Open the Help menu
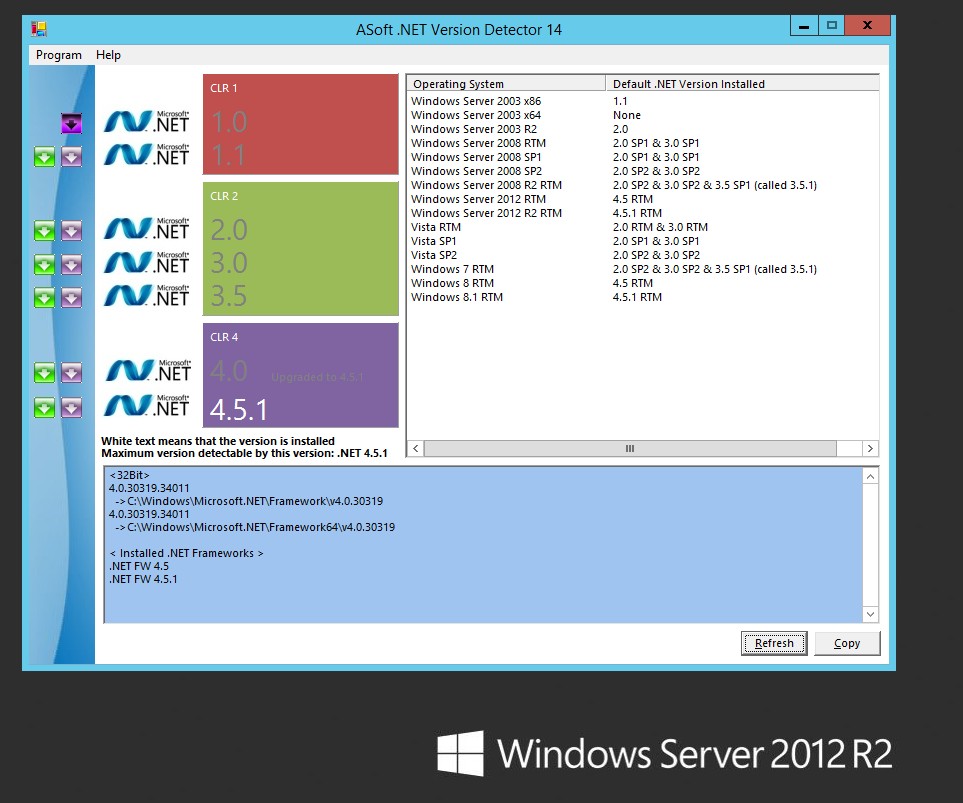963x803 pixels. pos(108,55)
